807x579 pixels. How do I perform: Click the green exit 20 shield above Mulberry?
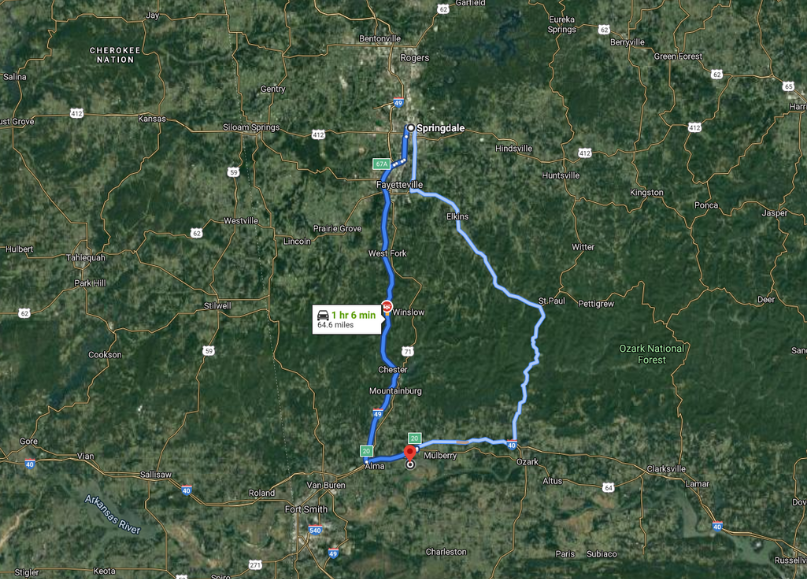pyautogui.click(x=414, y=438)
